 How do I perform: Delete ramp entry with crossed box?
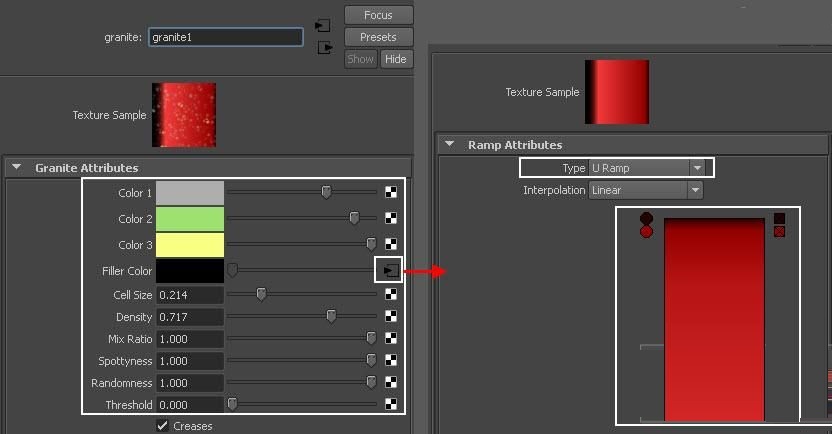[x=779, y=231]
